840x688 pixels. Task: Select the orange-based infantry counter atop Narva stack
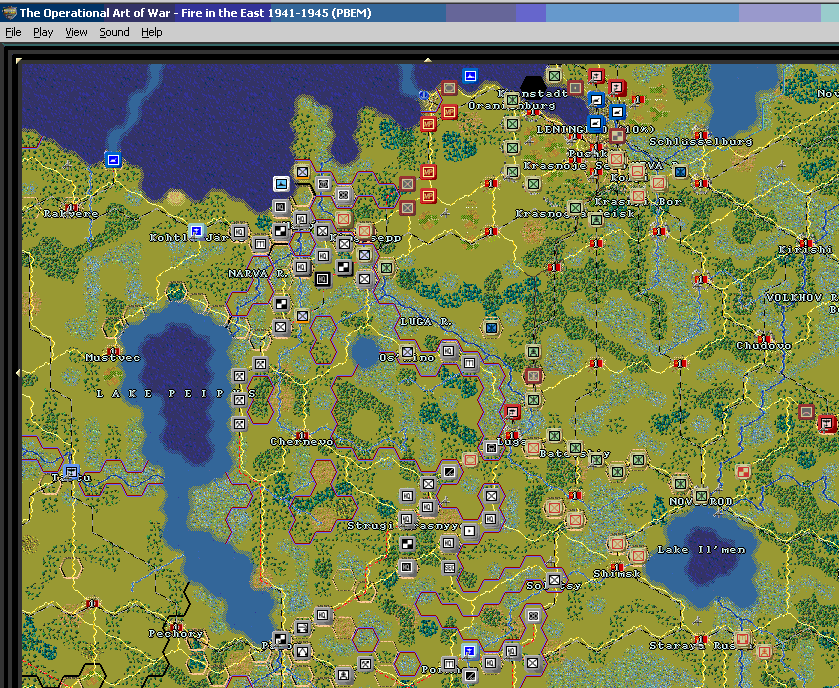pyautogui.click(x=302, y=171)
